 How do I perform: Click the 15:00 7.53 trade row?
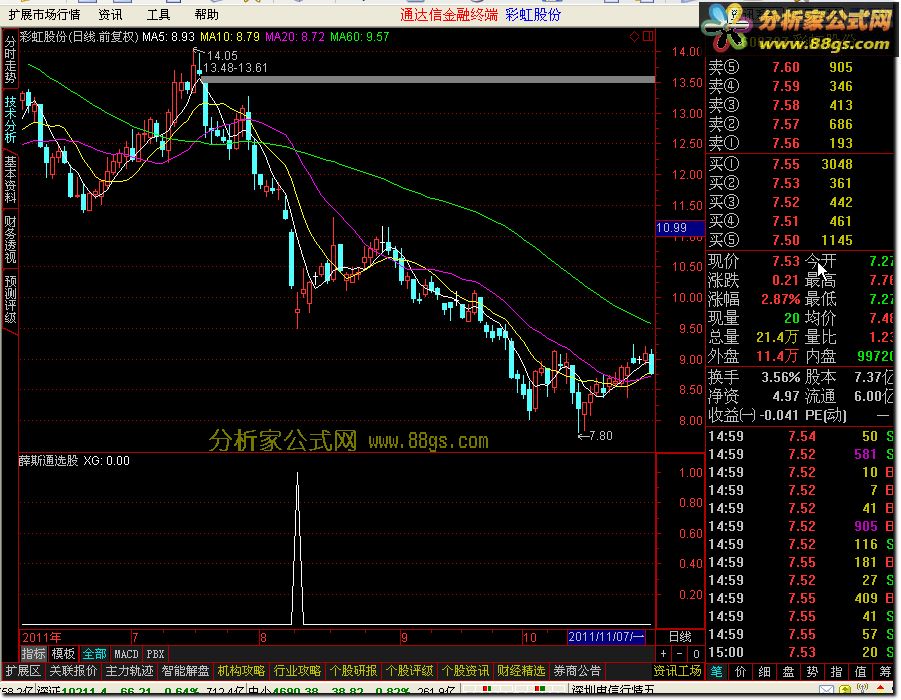pos(800,652)
